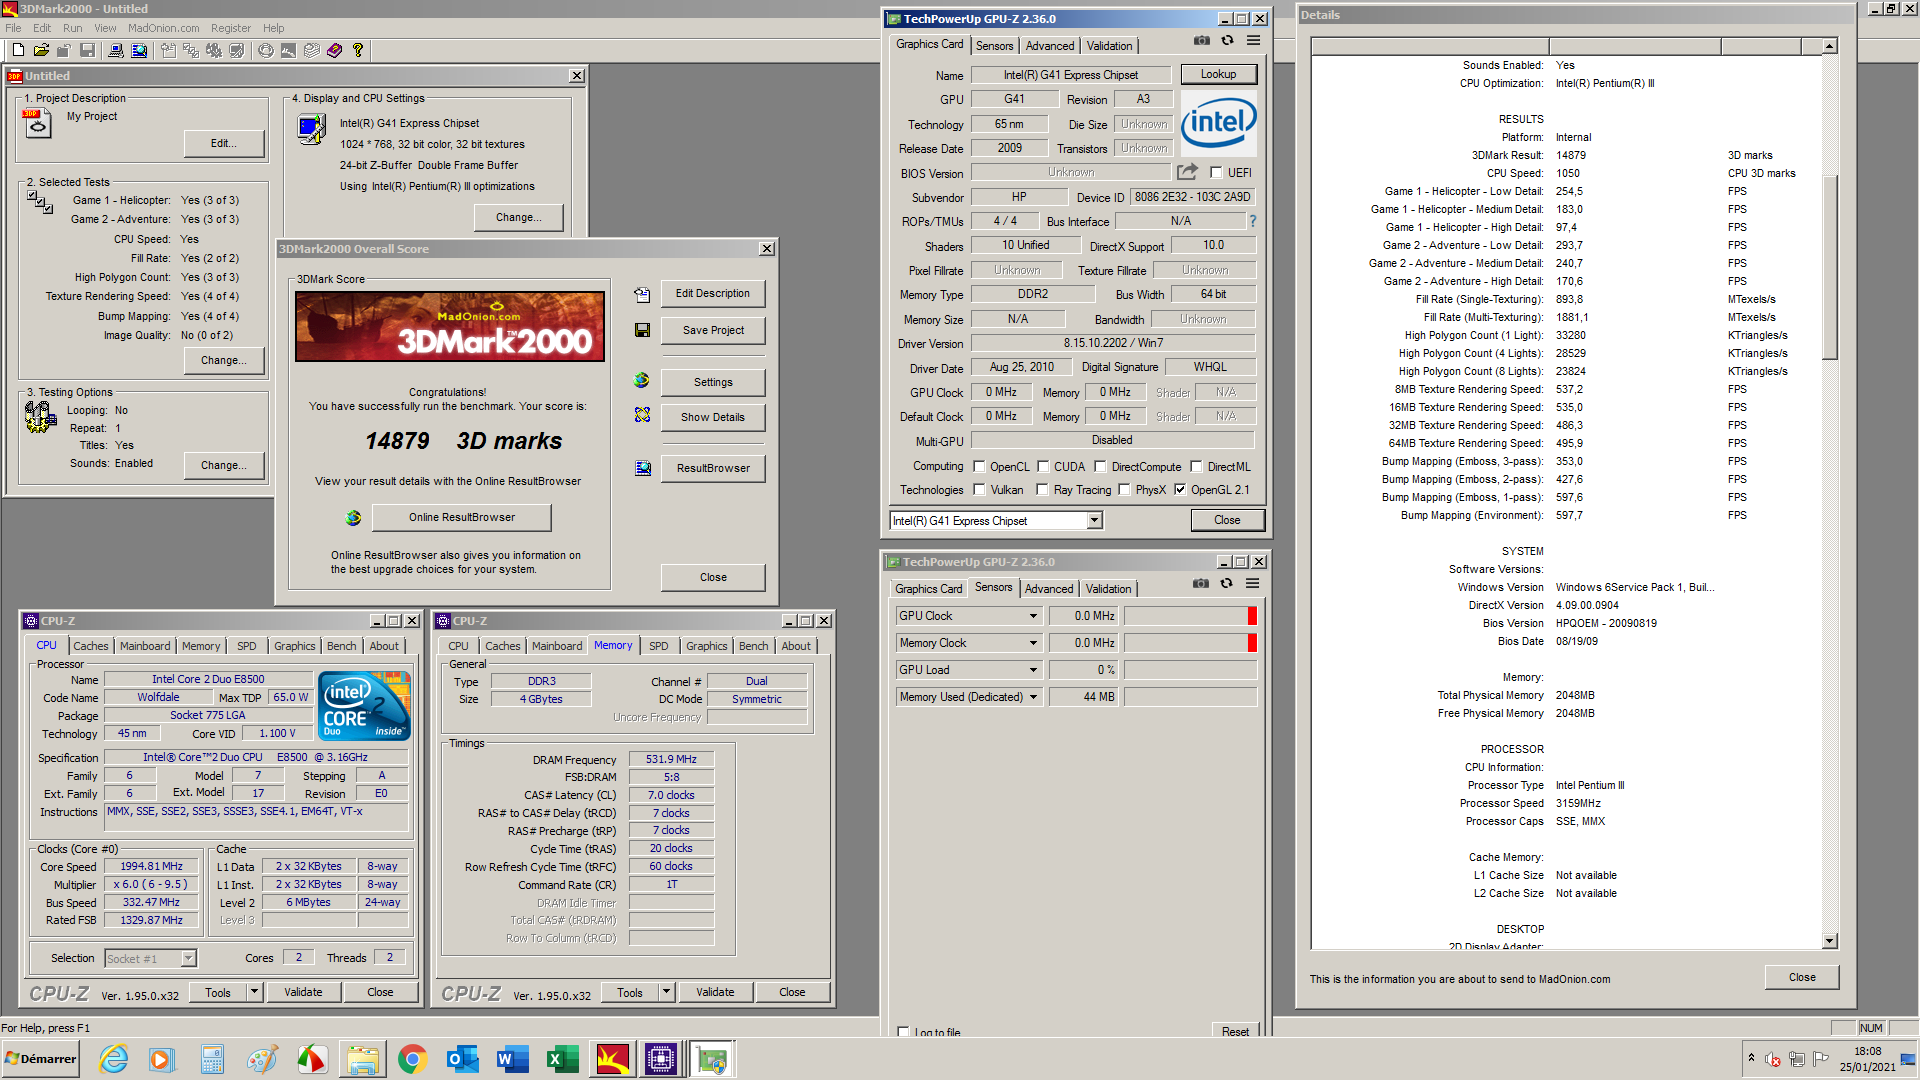
Task: Open the MadOnion.com menu
Action: pyautogui.click(x=164, y=28)
